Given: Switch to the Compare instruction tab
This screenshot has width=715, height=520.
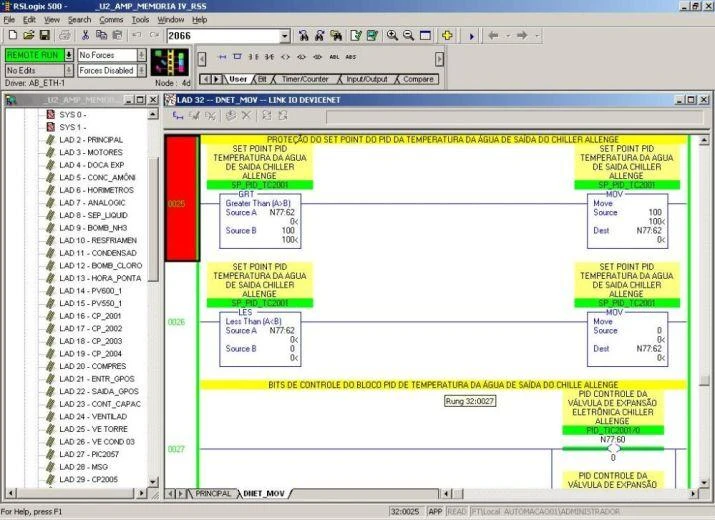Looking at the screenshot, I should 418,79.
